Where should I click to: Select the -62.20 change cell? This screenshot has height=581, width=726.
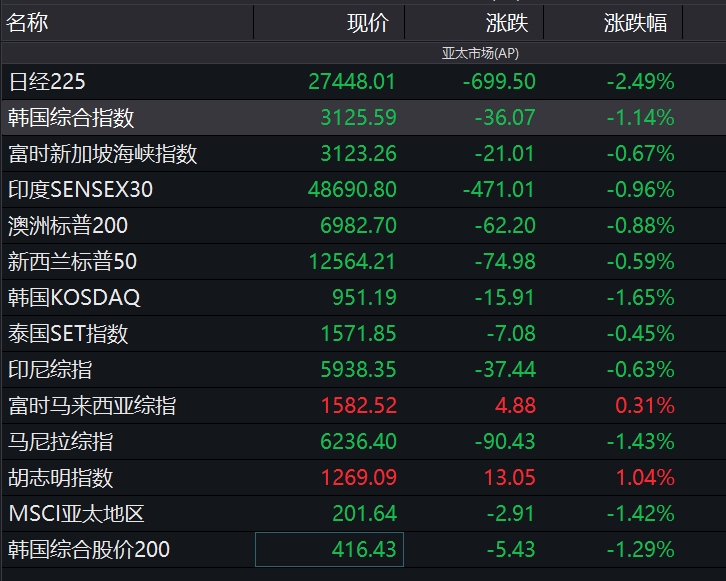tap(505, 226)
